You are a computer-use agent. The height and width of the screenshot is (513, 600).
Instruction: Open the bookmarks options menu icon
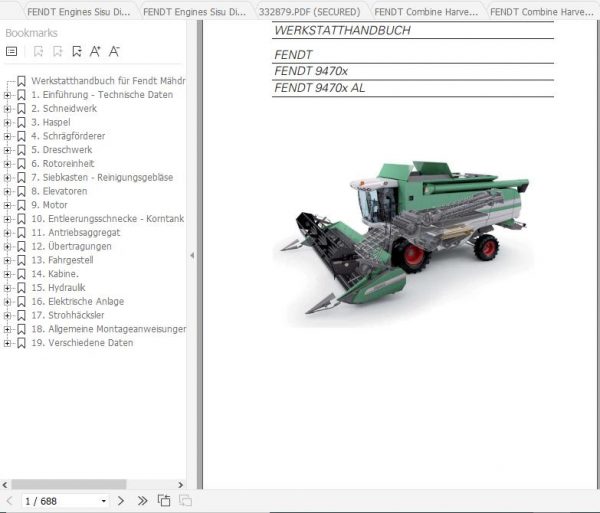(11, 51)
